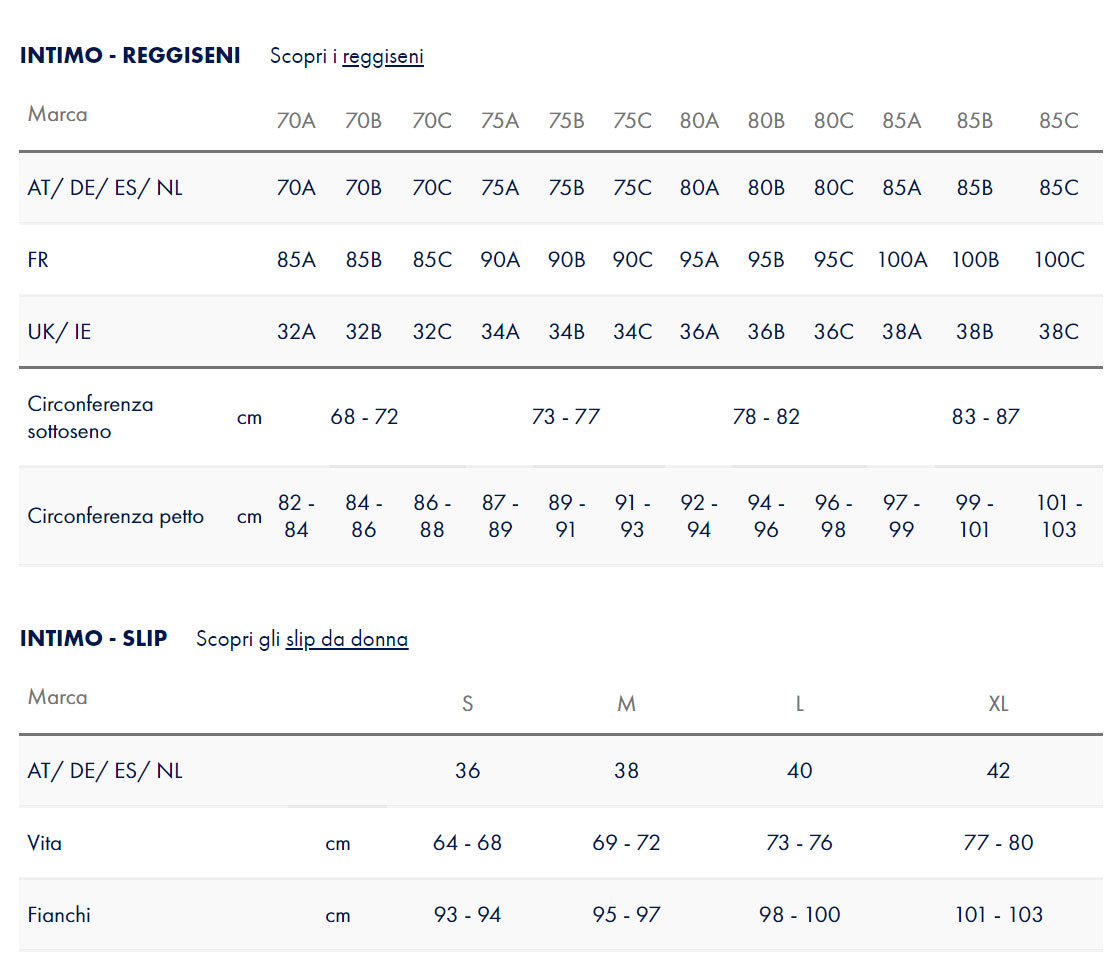Select the 70A column header
Screen dimensions: 1117x977
tap(296, 120)
